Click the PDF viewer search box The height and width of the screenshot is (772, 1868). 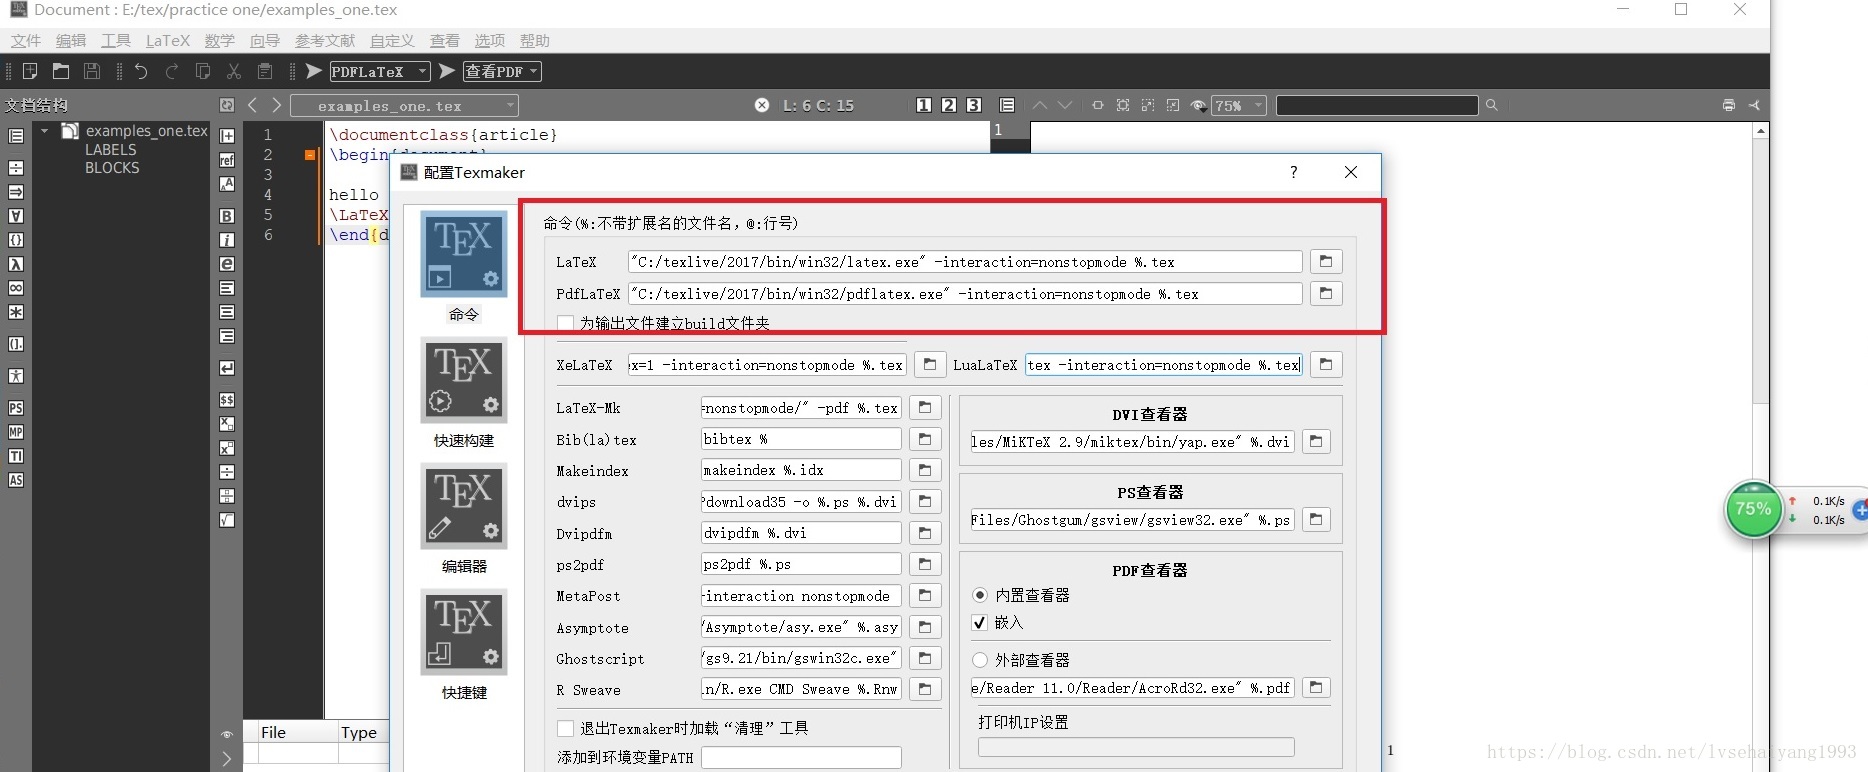(x=1377, y=105)
